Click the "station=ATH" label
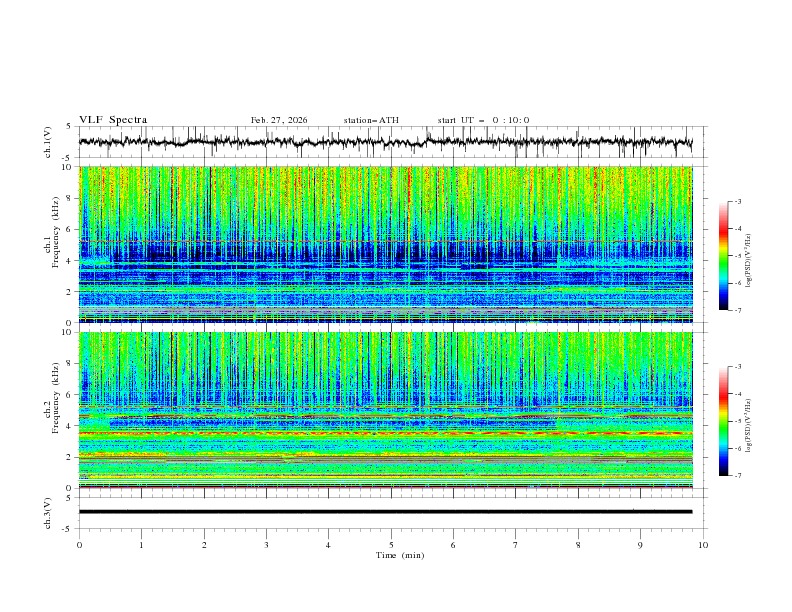This screenshot has width=792, height=612. [x=371, y=120]
